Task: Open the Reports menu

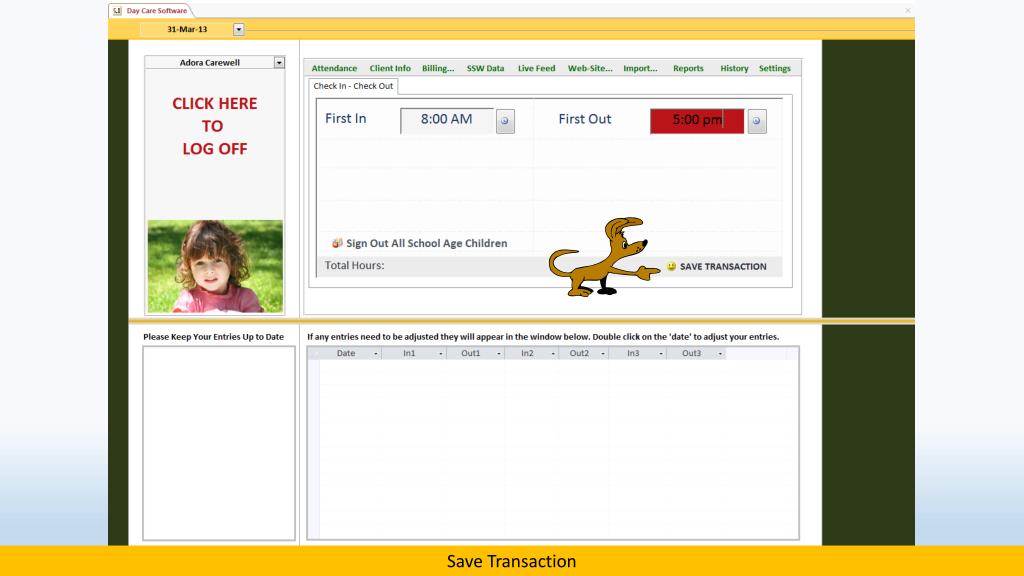Action: [688, 68]
